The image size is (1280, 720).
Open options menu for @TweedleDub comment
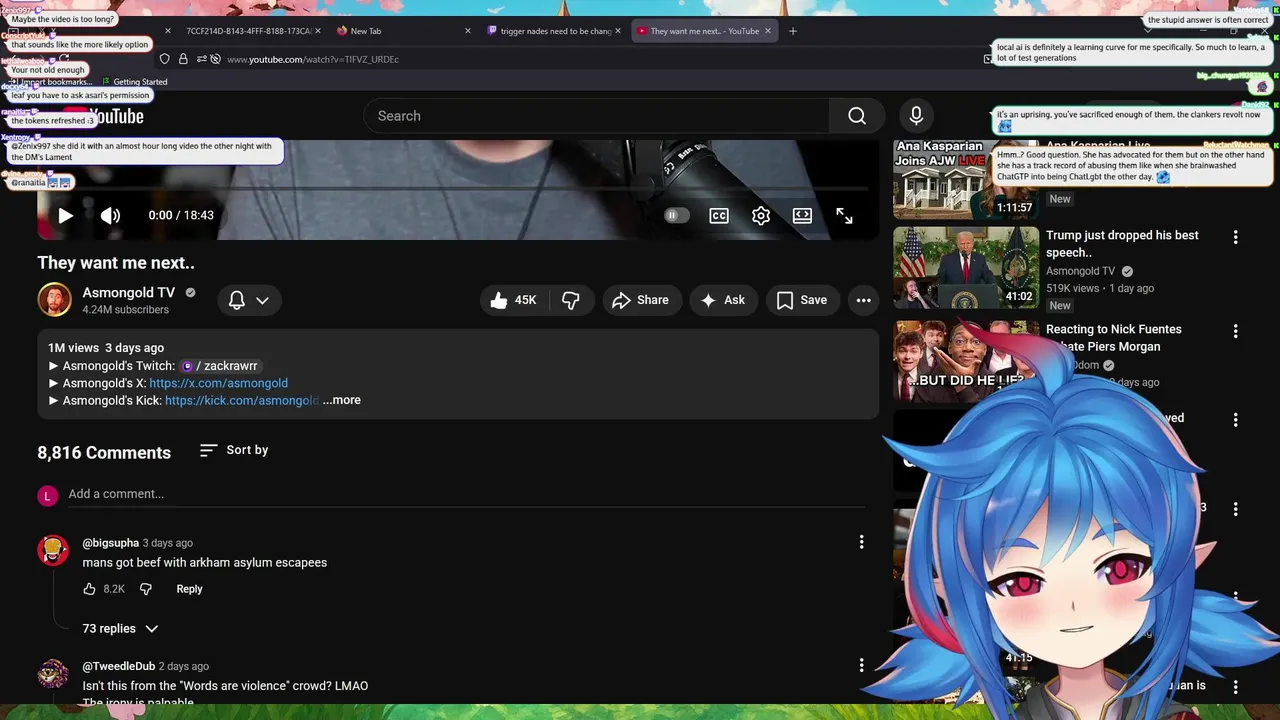pyautogui.click(x=861, y=666)
